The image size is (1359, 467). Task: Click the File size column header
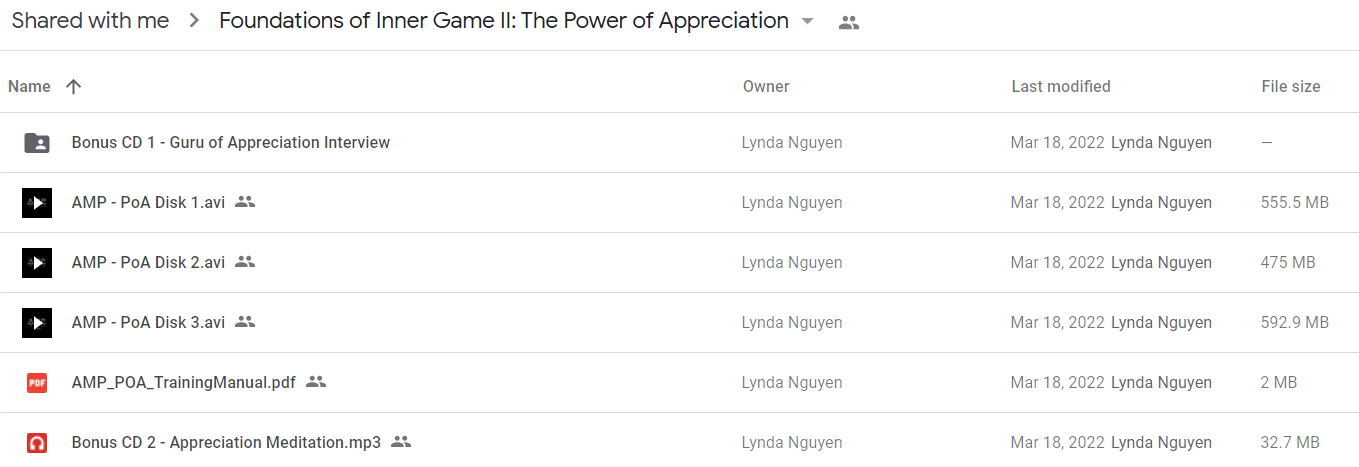[x=1291, y=87]
